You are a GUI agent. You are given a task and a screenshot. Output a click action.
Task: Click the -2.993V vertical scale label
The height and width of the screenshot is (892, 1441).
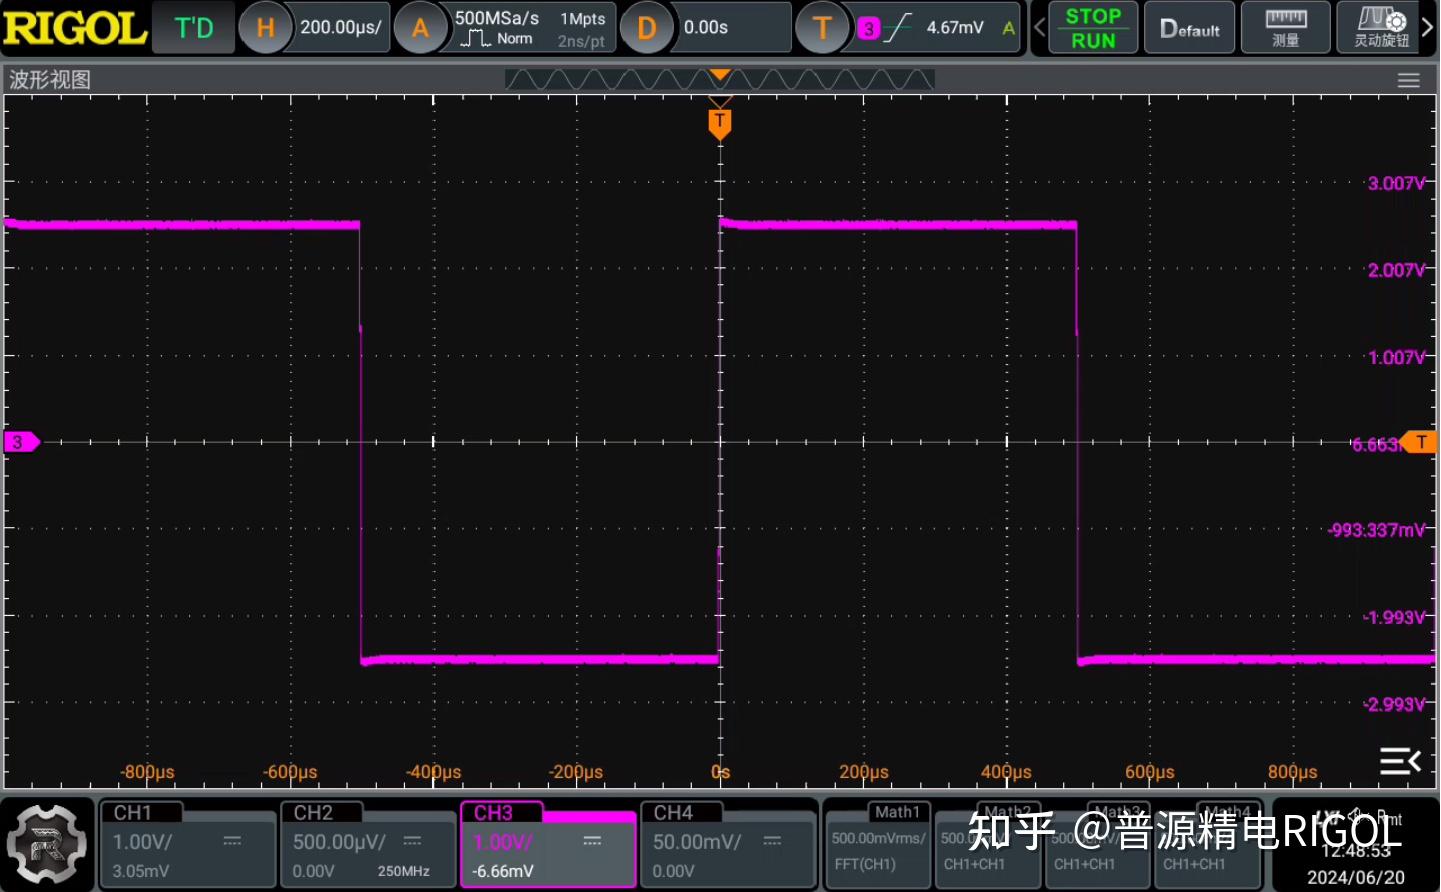1395,704
